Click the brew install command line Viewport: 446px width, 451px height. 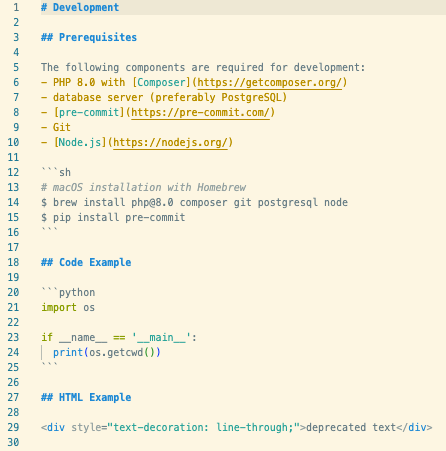pyautogui.click(x=194, y=202)
